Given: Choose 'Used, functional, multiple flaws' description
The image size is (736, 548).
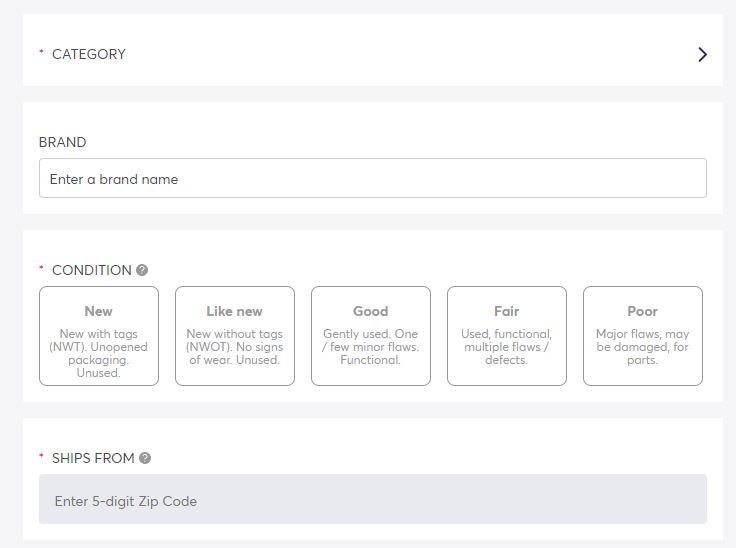Looking at the screenshot, I should (506, 347).
